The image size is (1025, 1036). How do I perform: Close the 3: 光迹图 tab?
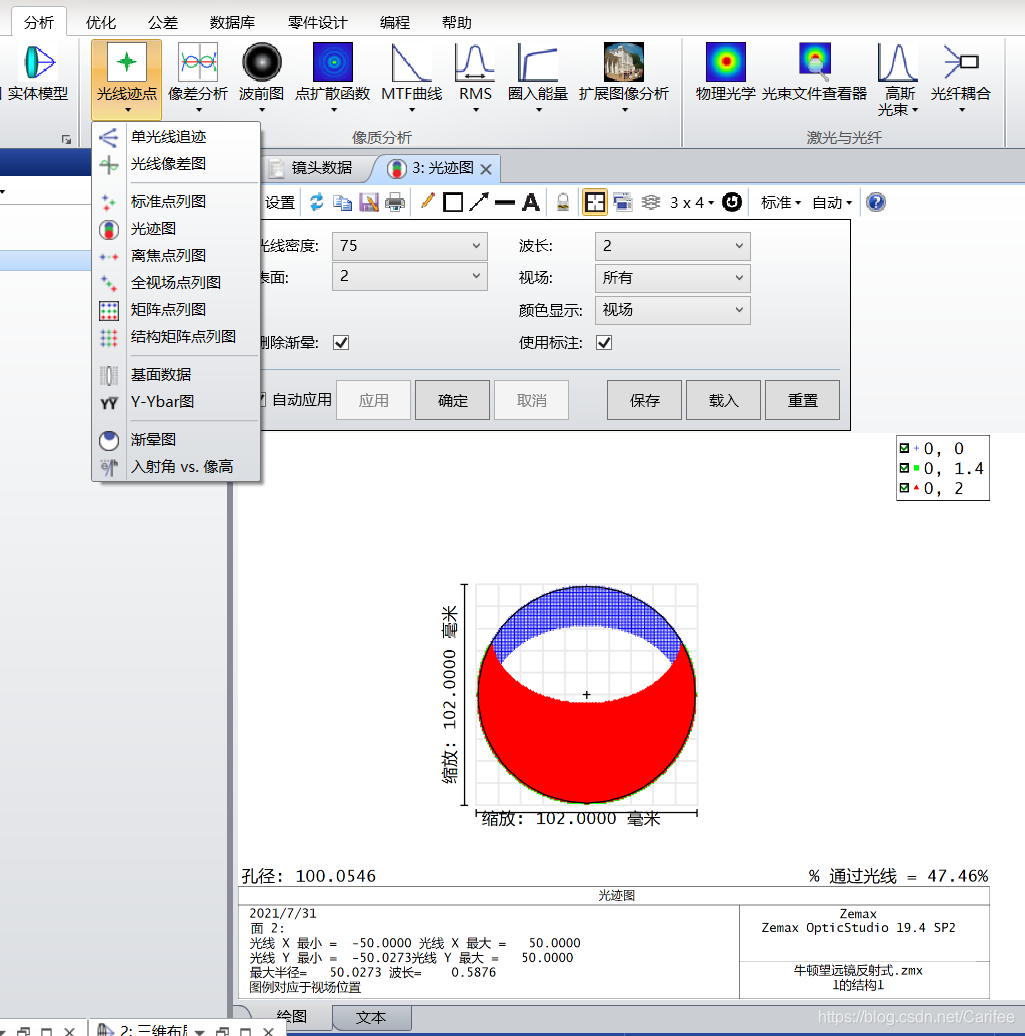[x=486, y=169]
